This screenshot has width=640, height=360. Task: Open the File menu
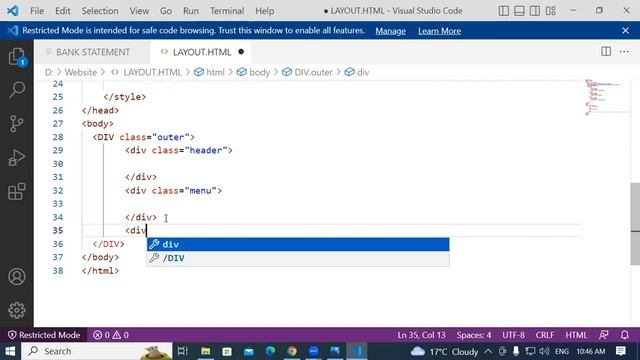click(37, 11)
